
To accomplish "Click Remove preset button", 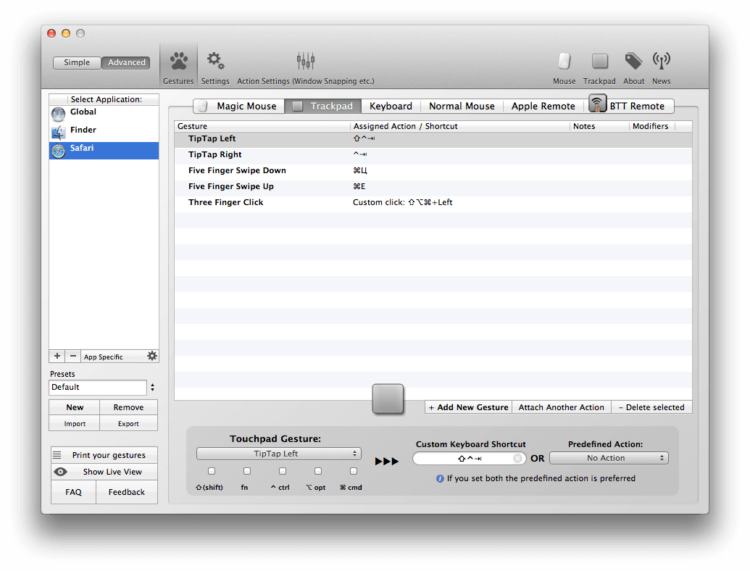I will pyautogui.click(x=128, y=407).
